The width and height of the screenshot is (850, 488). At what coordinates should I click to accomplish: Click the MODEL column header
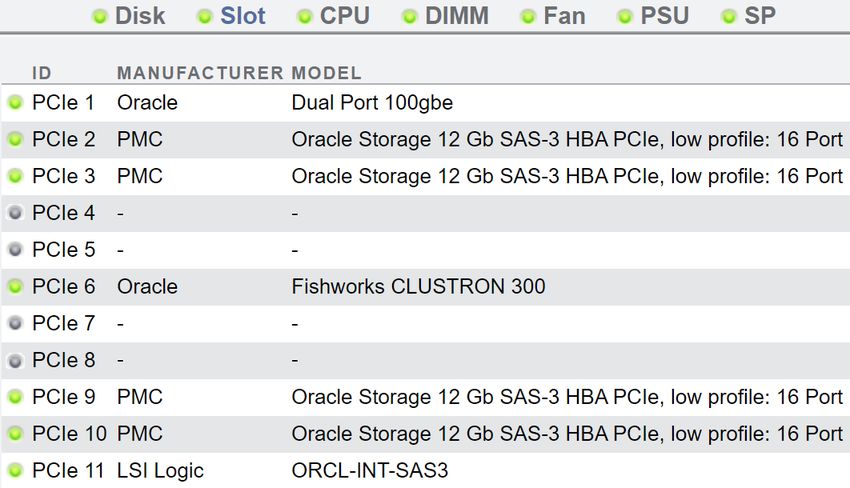coord(326,73)
